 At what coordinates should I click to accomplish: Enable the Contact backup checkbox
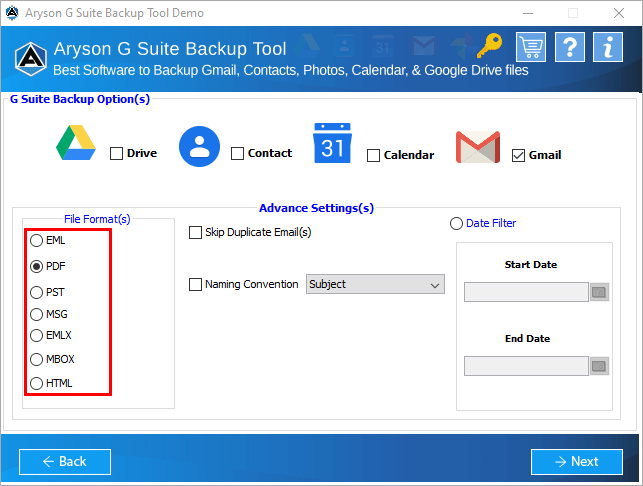[237, 153]
